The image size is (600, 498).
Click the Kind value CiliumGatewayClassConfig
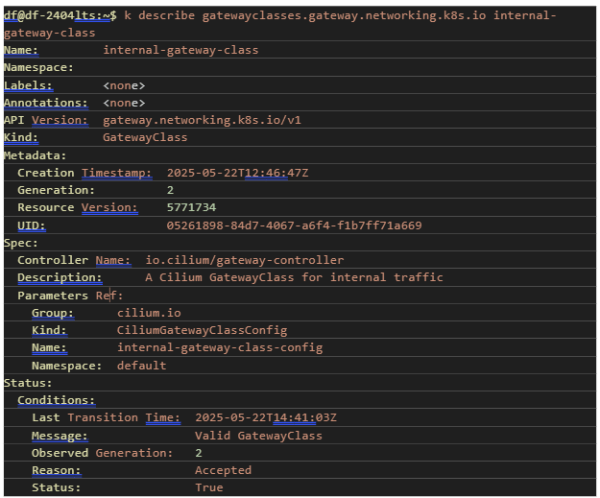pos(201,330)
